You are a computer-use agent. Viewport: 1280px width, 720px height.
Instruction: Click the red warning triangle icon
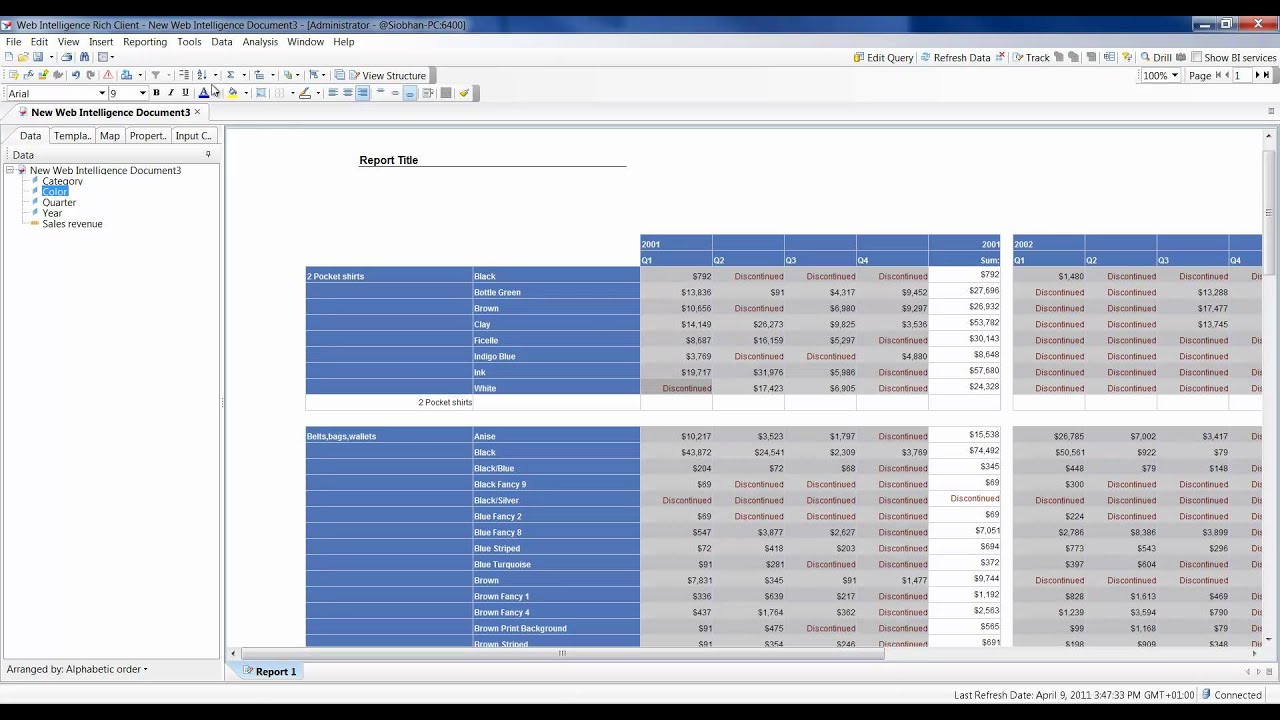[108, 75]
